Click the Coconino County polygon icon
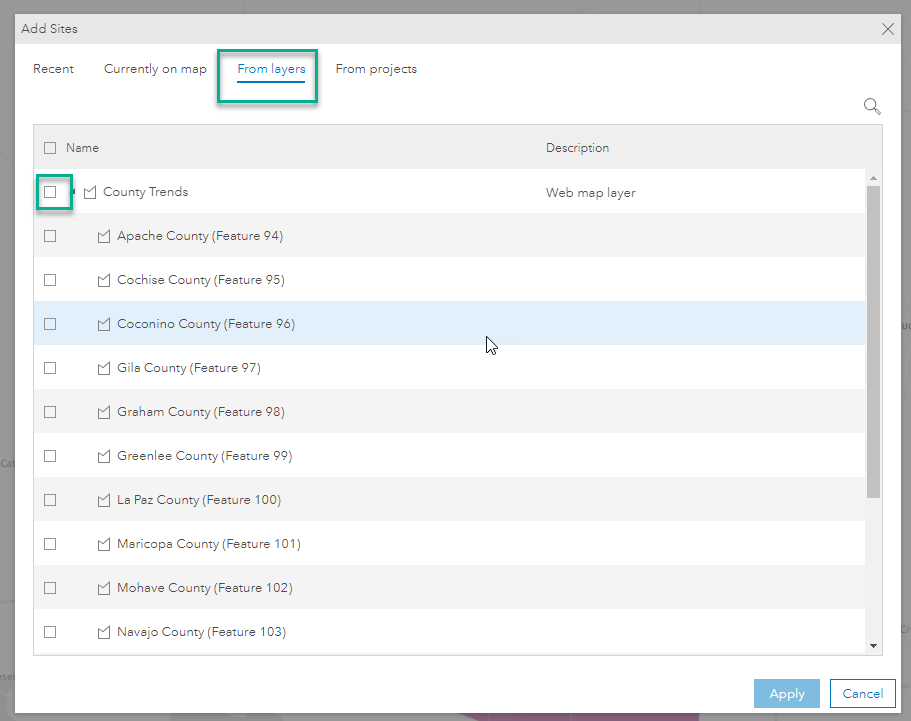This screenshot has width=911, height=721. pos(104,324)
